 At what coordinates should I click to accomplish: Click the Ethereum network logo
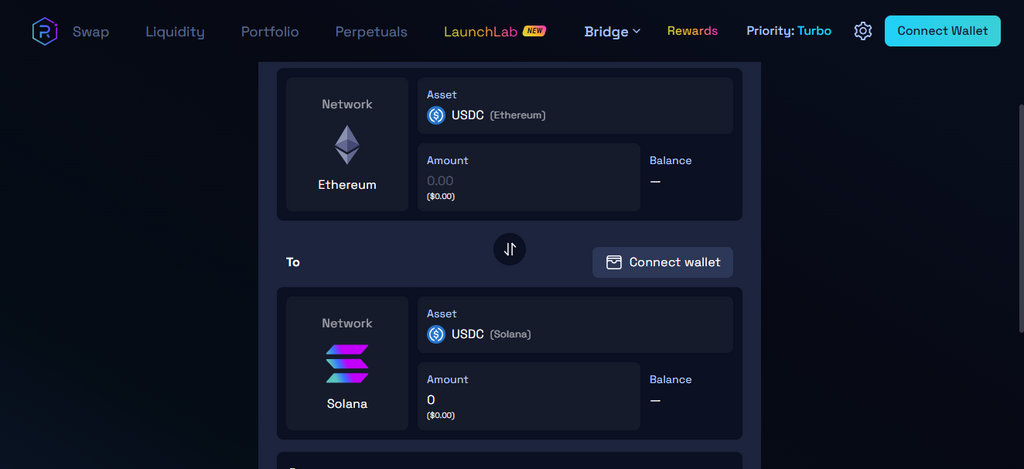pyautogui.click(x=347, y=145)
